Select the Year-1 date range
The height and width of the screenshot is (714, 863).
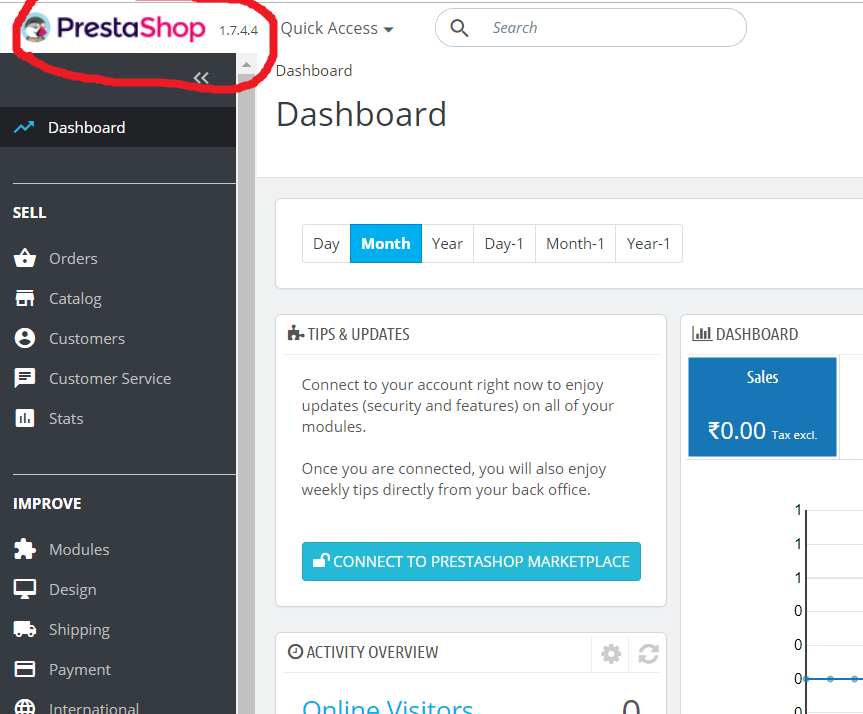[648, 243]
